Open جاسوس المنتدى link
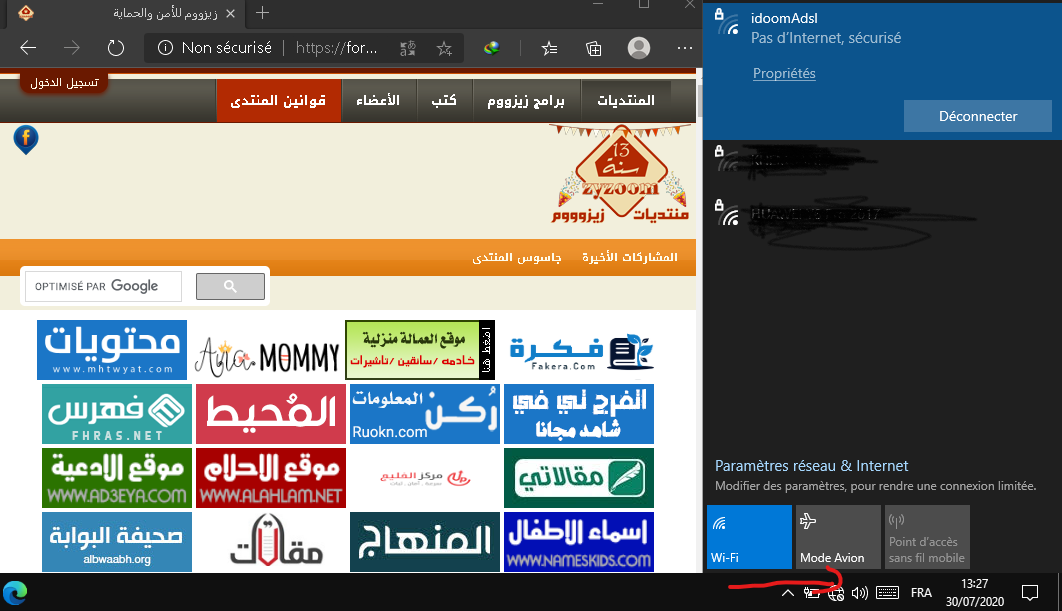1062x611 pixels. point(517,257)
